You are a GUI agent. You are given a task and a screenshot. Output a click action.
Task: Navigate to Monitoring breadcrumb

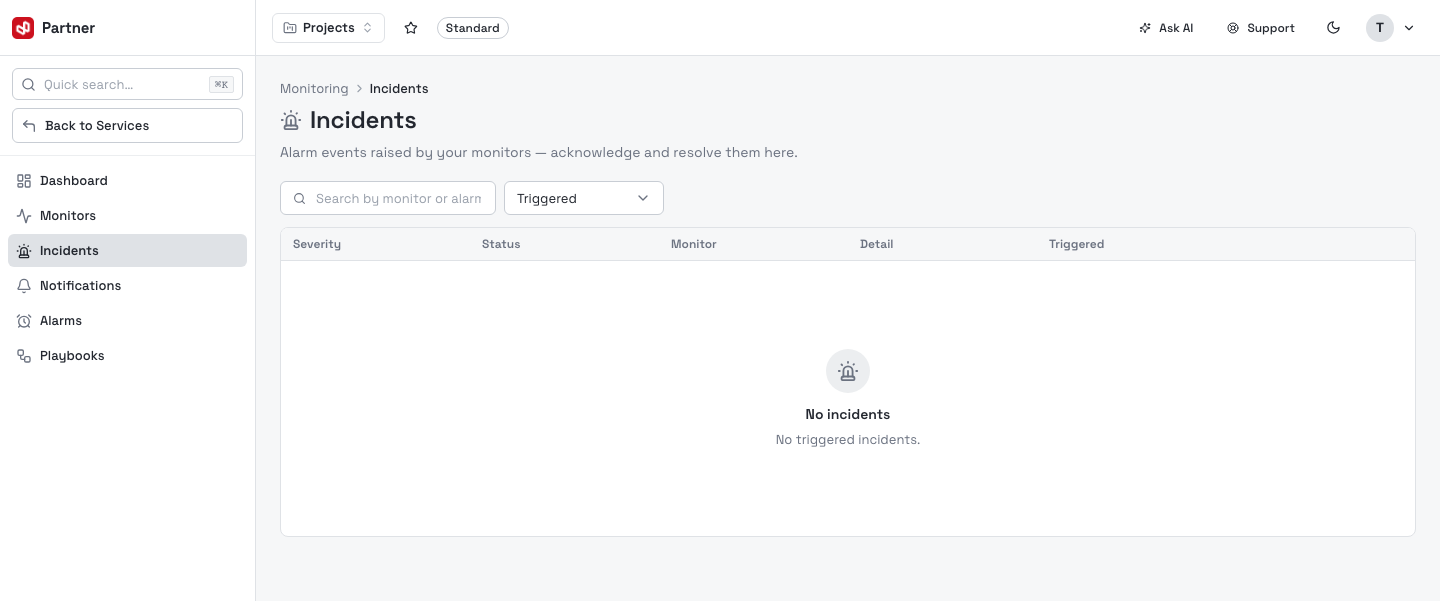(x=314, y=89)
